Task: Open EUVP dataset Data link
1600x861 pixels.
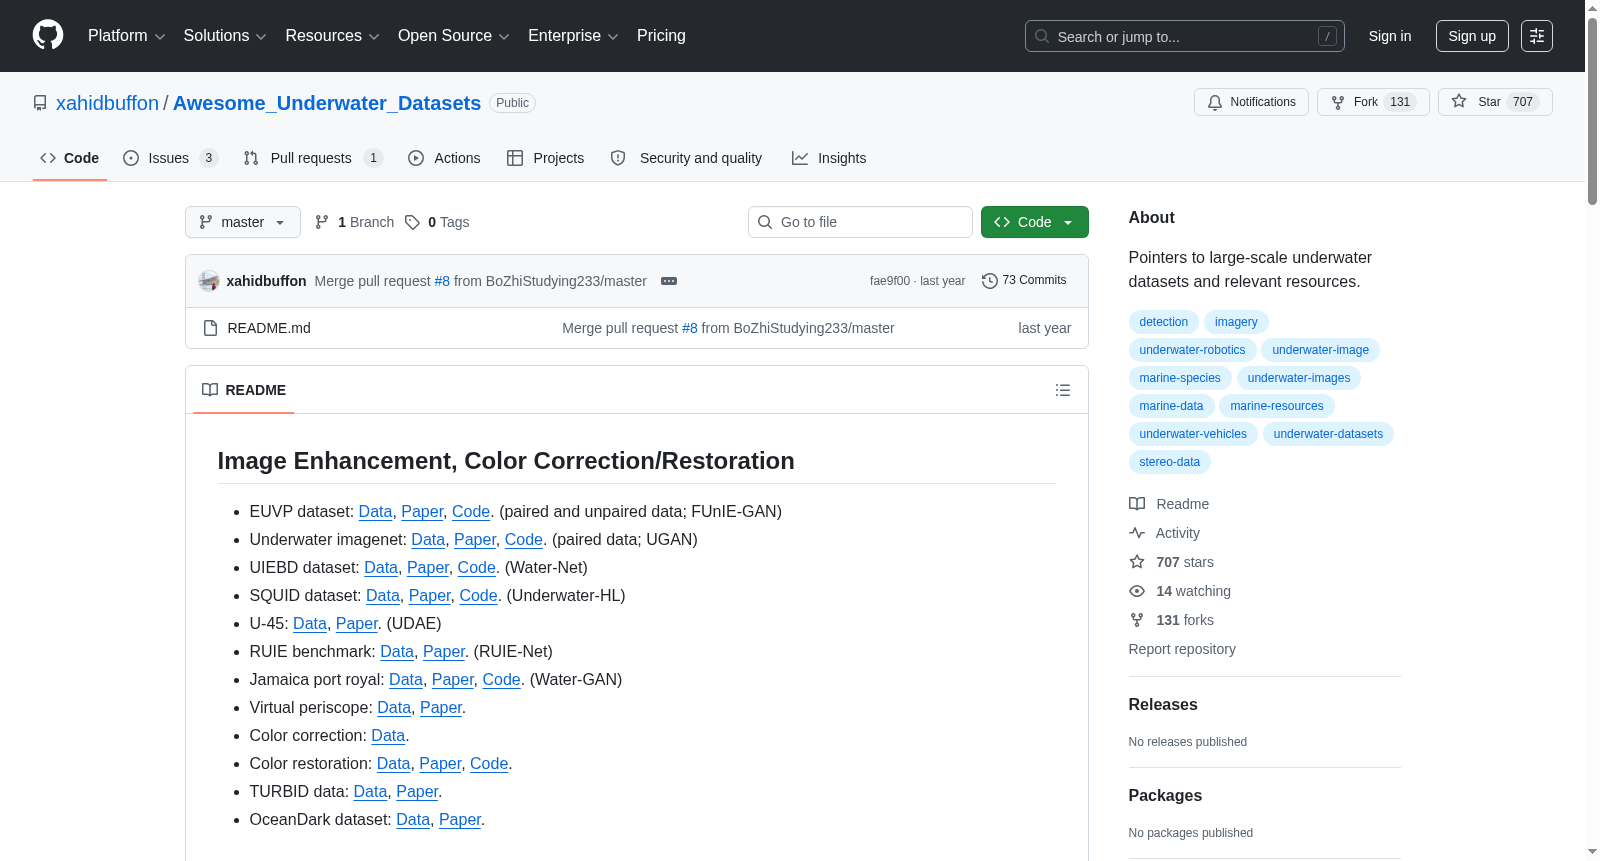Action: click(375, 511)
